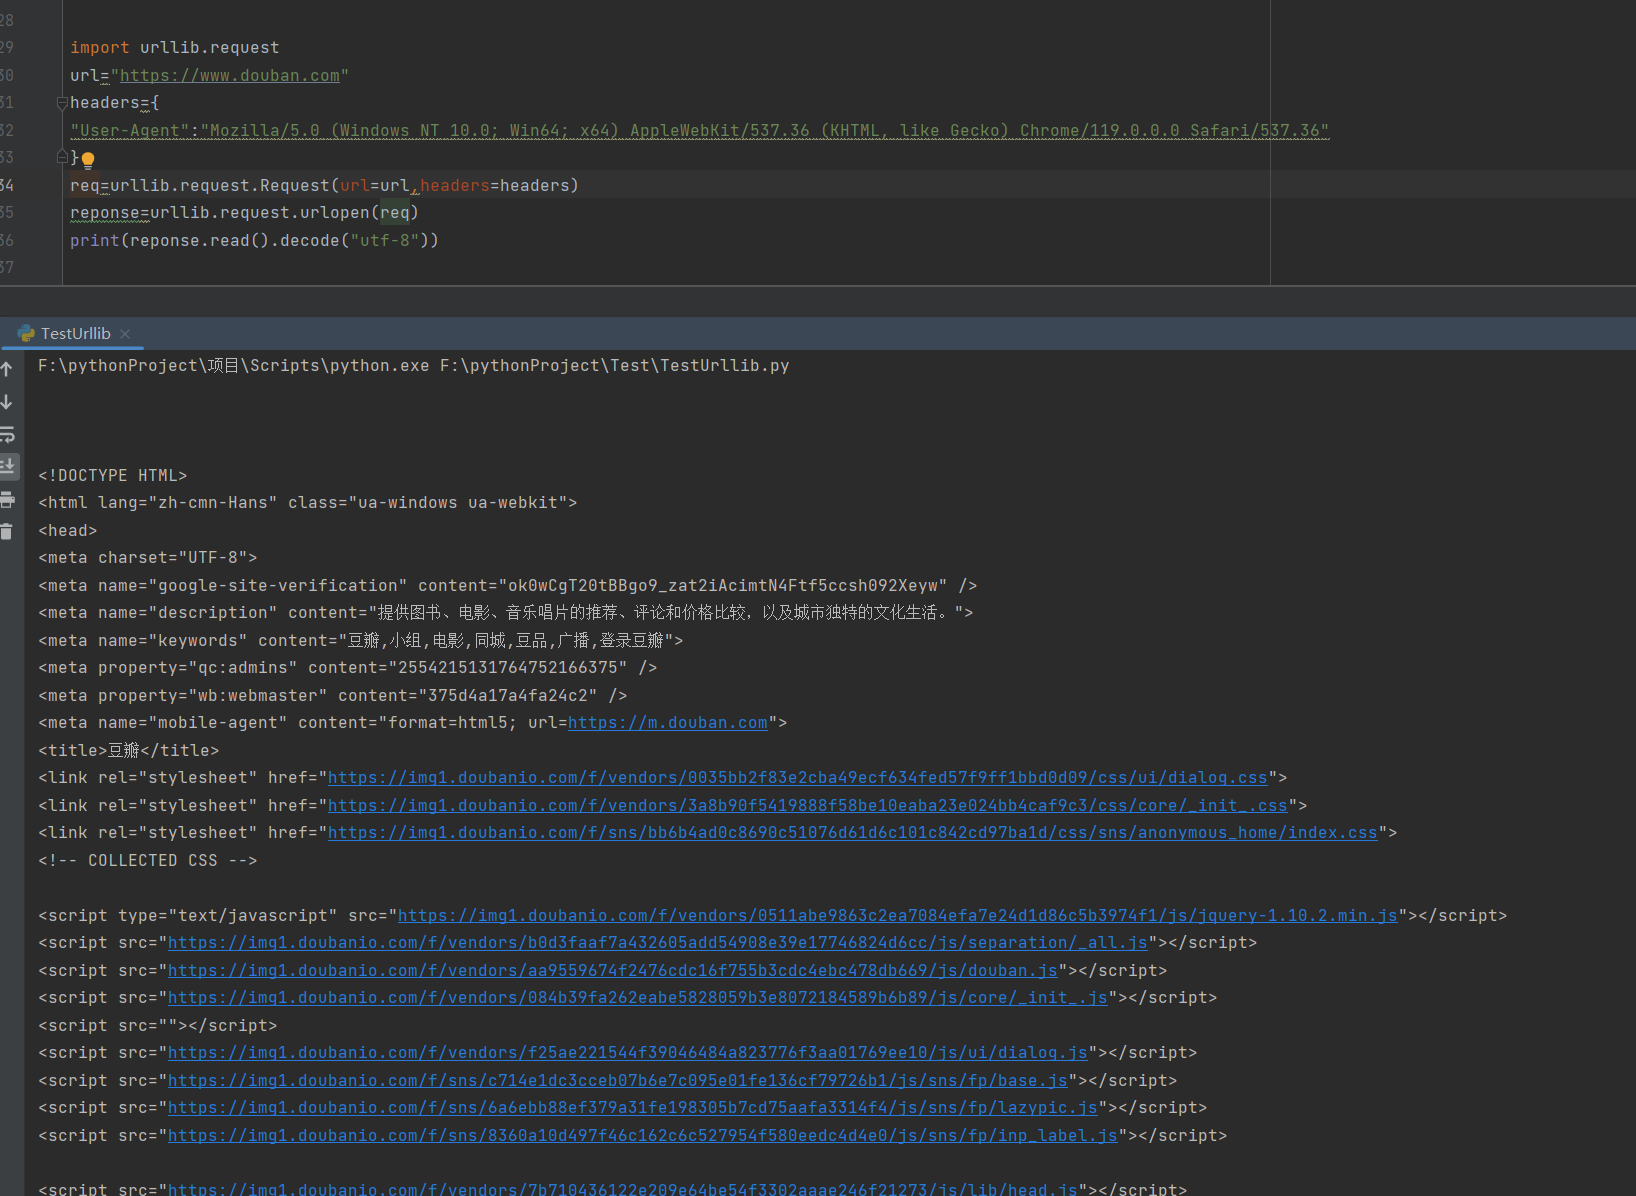Click the Print console output icon

point(7,499)
